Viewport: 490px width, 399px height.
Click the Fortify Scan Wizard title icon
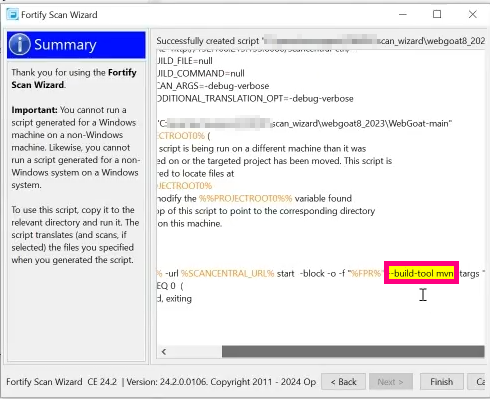click(x=13, y=15)
